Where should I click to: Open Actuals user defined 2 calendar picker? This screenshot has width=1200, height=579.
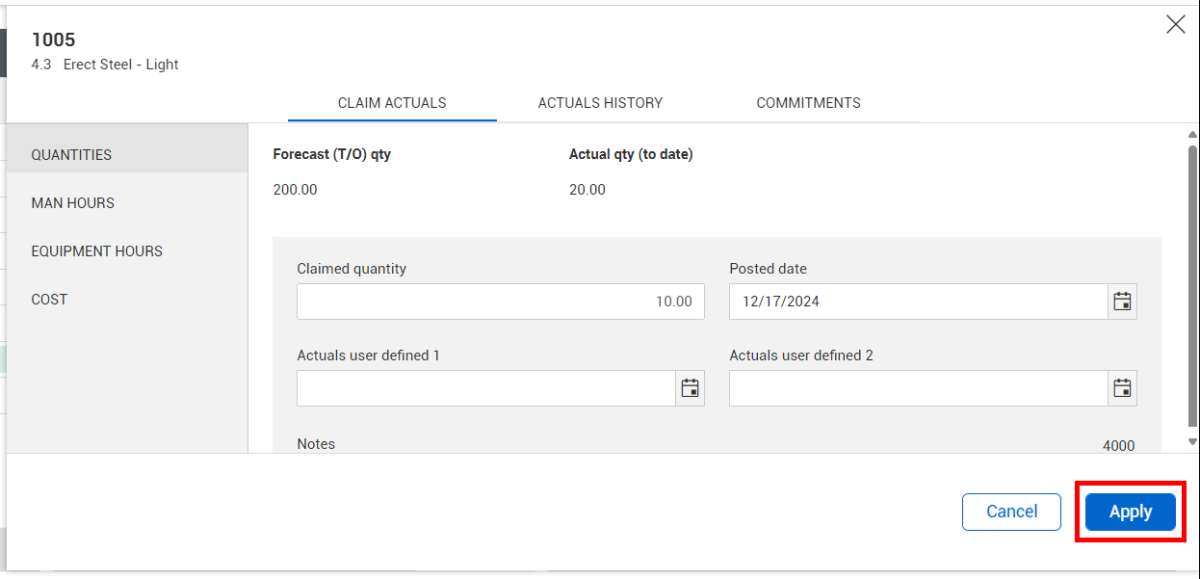click(x=1122, y=388)
